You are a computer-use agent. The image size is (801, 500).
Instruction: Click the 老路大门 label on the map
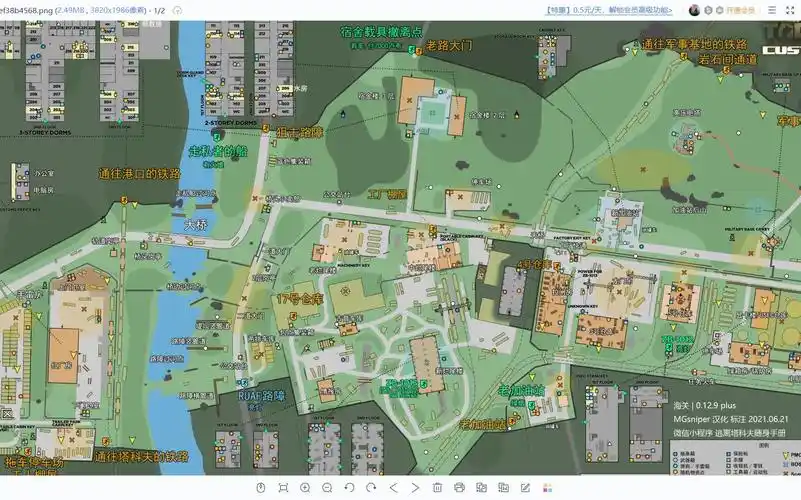(x=449, y=45)
